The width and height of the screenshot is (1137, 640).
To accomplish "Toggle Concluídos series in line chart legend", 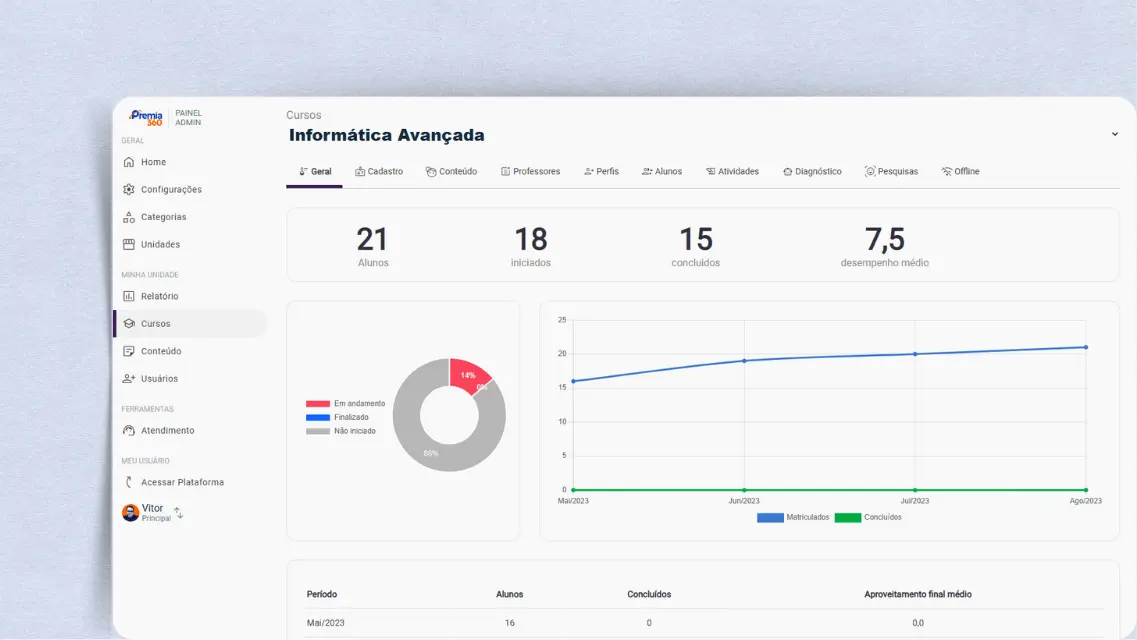I will (868, 518).
